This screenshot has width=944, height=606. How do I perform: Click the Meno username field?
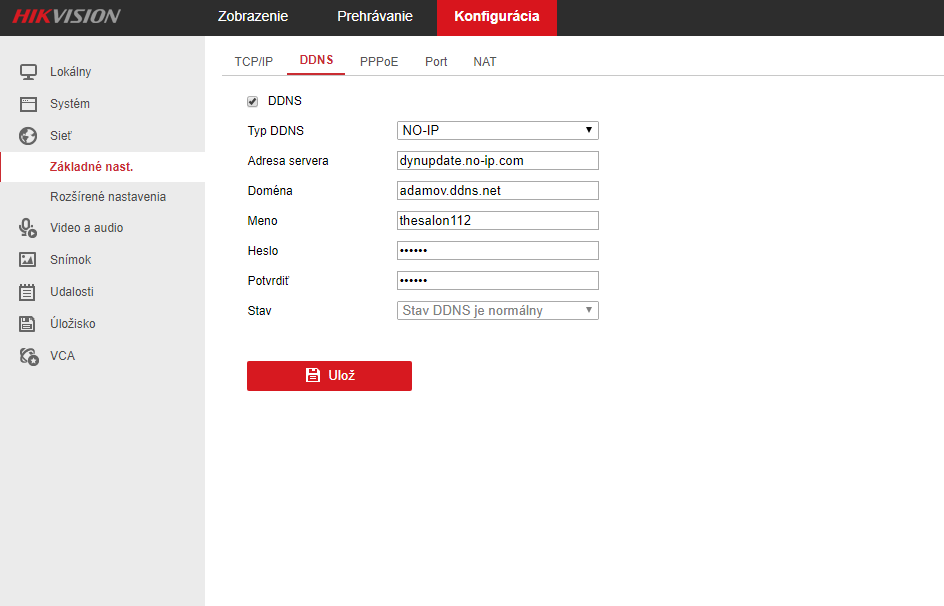[497, 221]
